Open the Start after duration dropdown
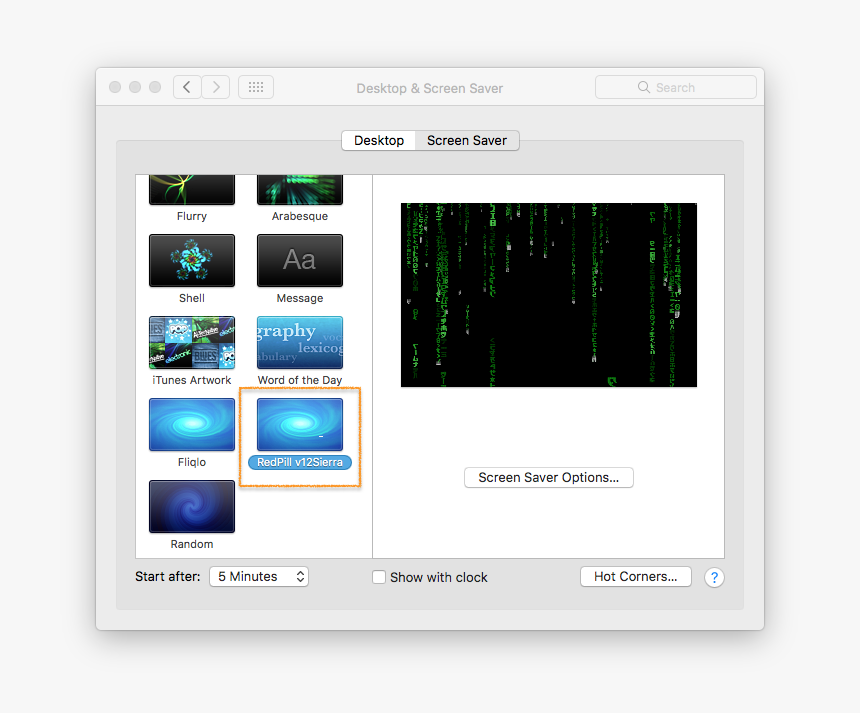This screenshot has width=860, height=713. click(258, 576)
